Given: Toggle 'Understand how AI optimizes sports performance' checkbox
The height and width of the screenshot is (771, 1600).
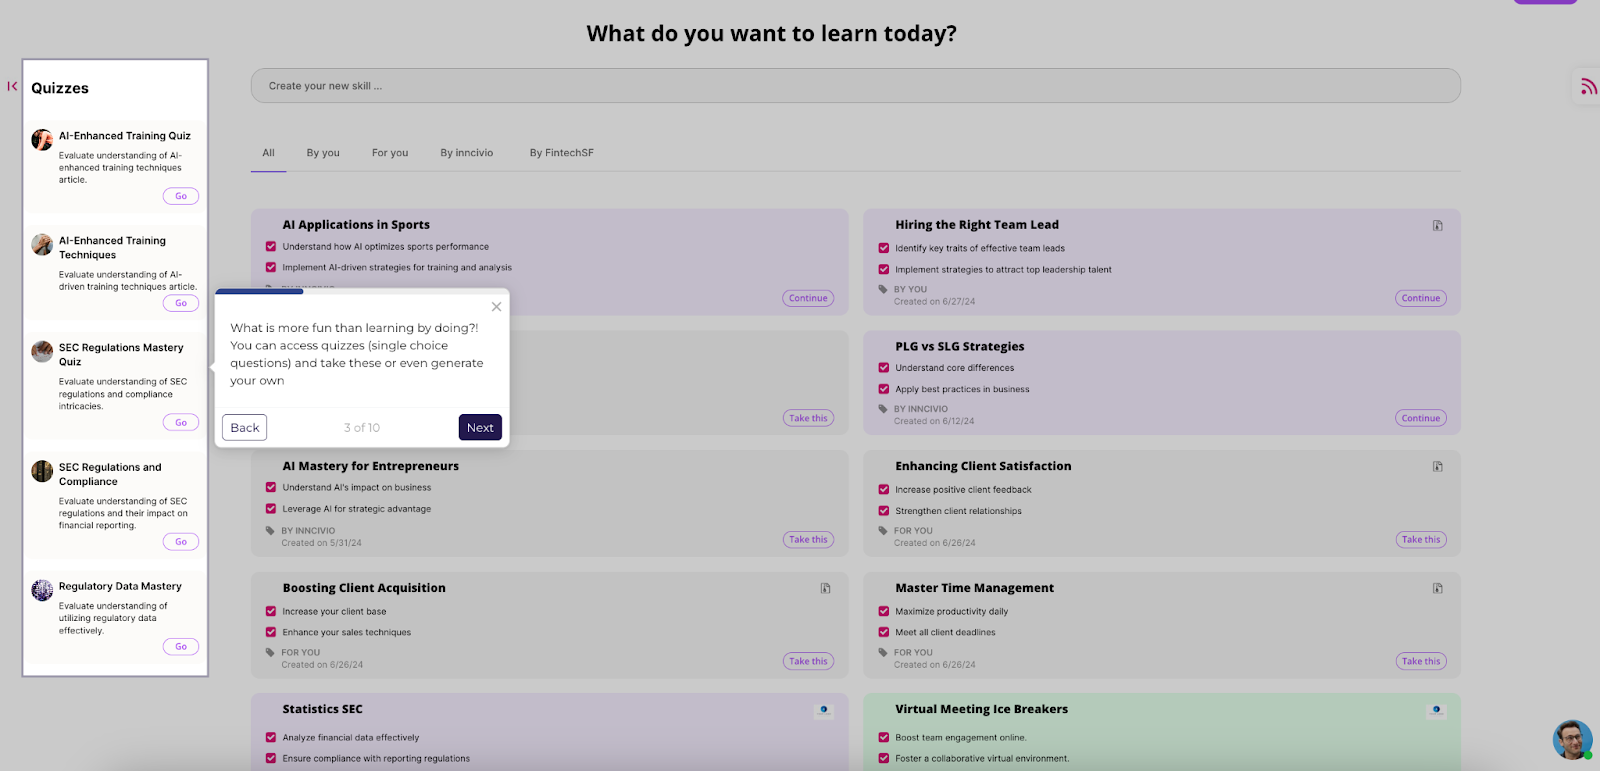Looking at the screenshot, I should point(271,246).
